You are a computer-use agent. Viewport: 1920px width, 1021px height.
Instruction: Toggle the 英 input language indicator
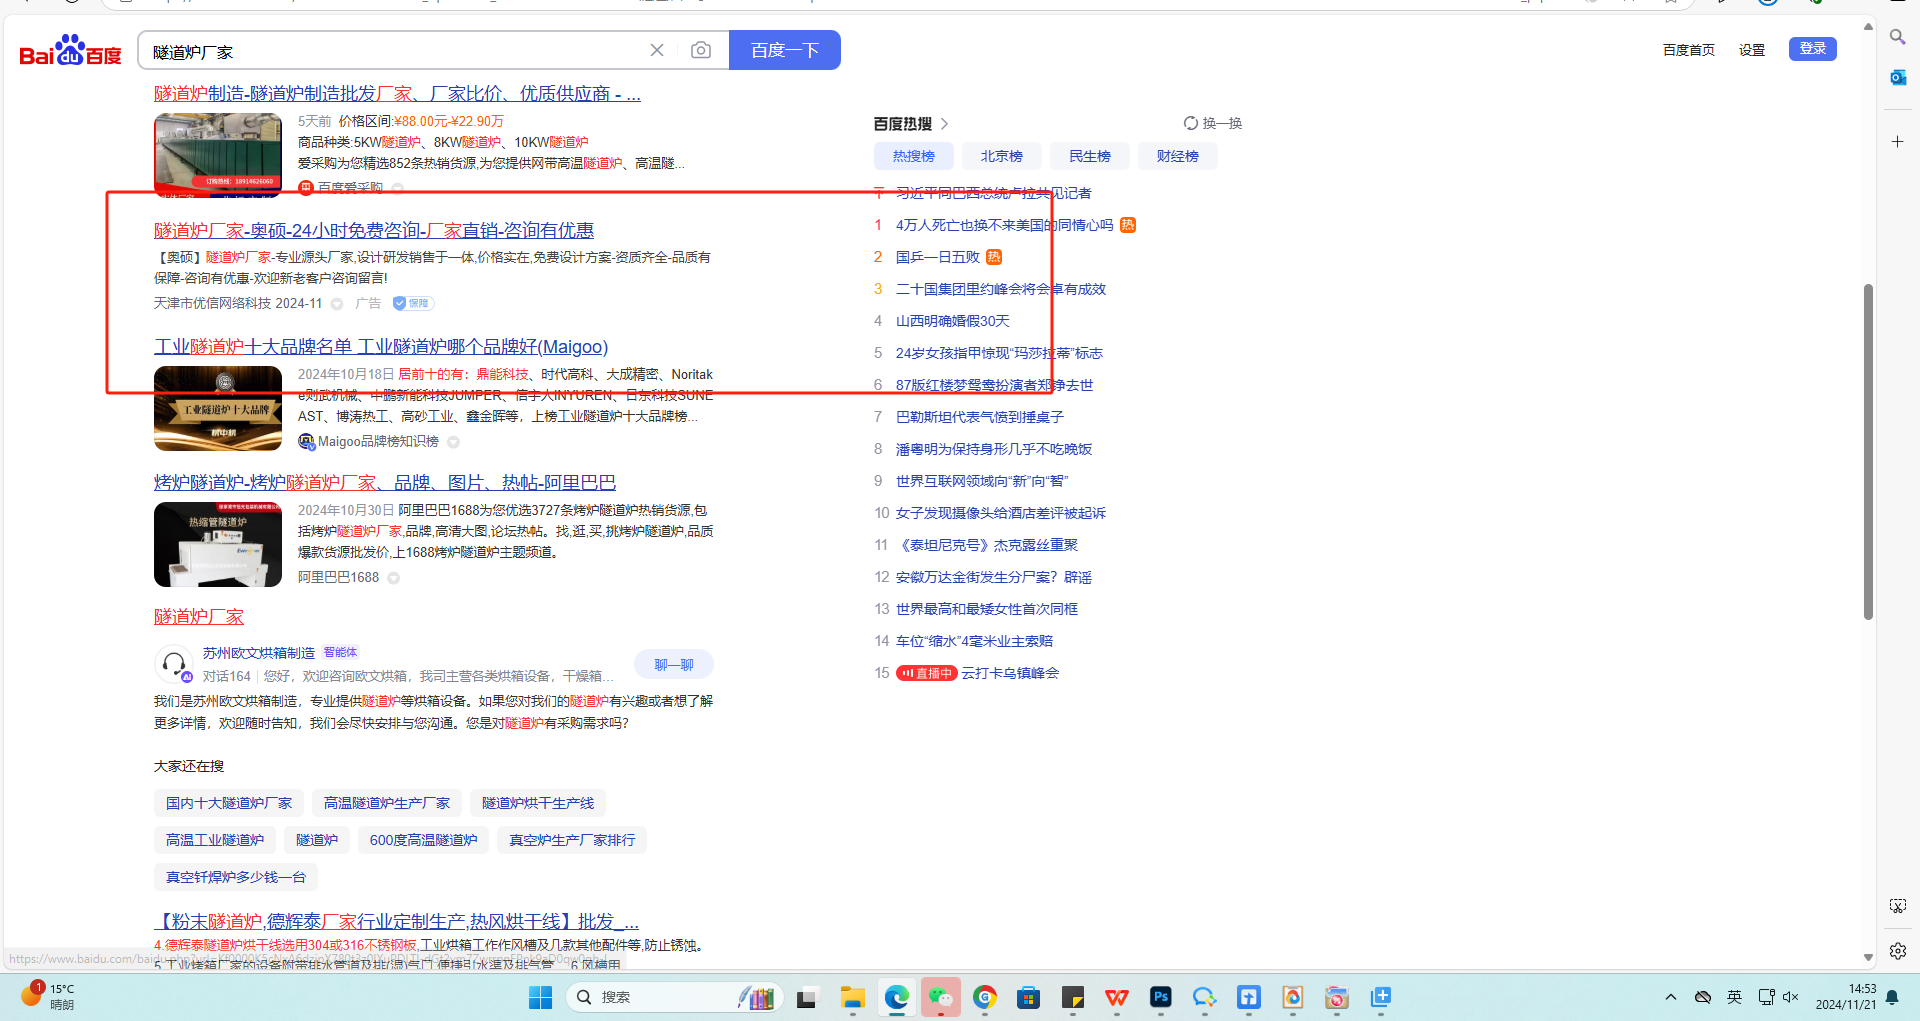tap(1734, 997)
